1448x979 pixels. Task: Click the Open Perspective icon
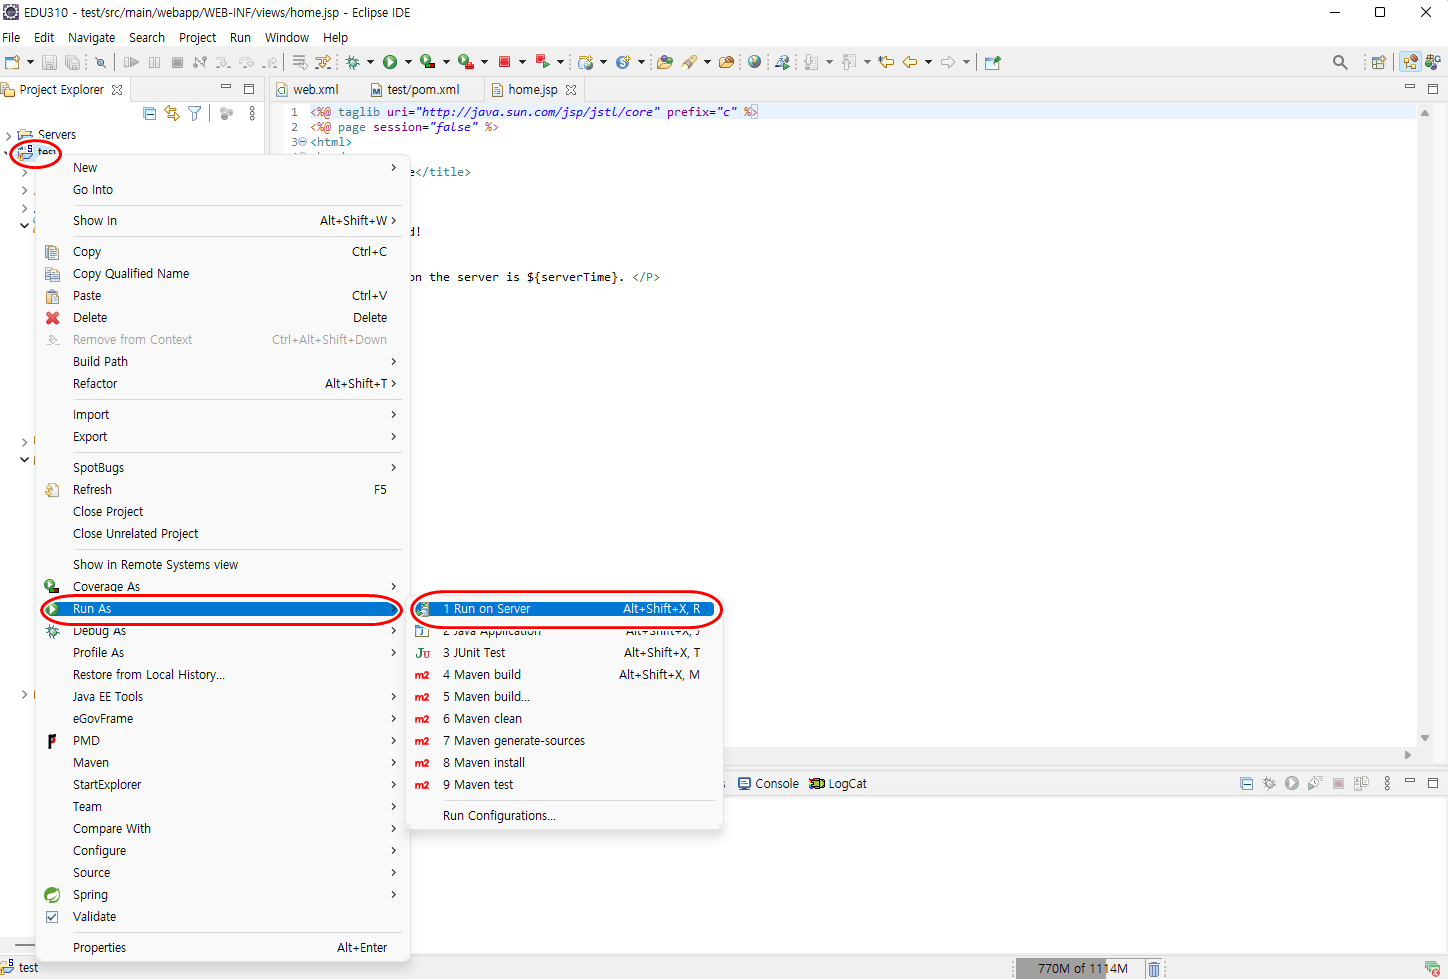(1379, 62)
